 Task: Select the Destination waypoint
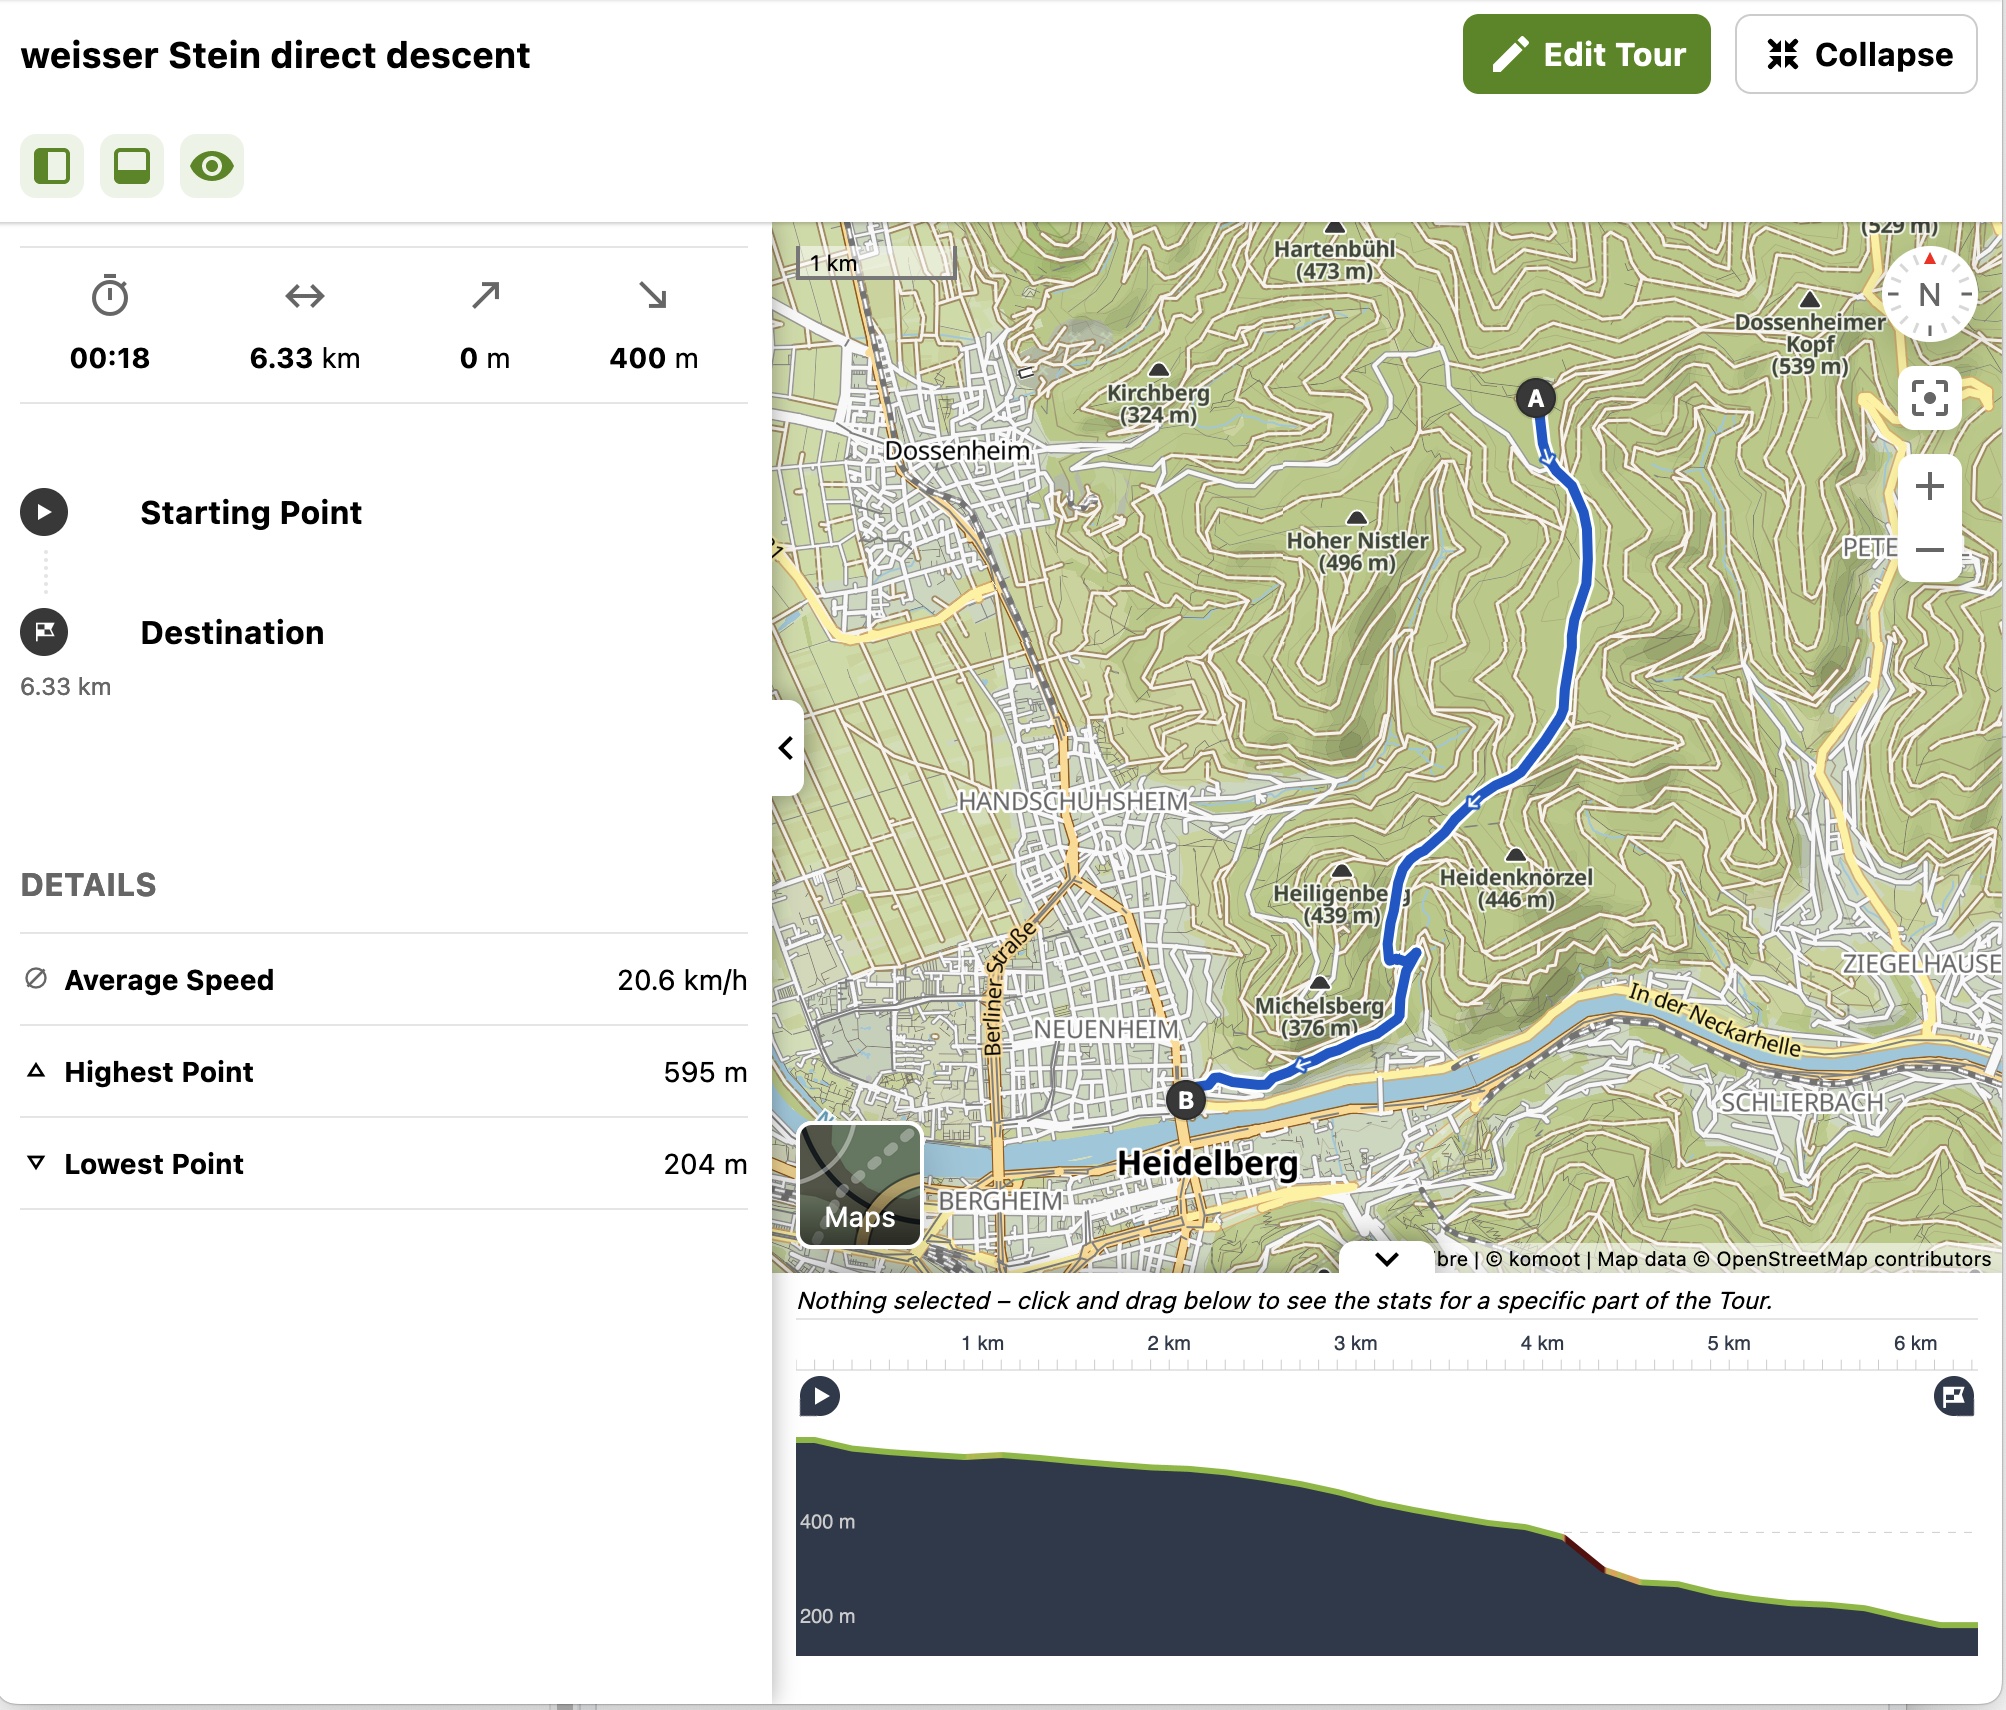click(x=232, y=633)
